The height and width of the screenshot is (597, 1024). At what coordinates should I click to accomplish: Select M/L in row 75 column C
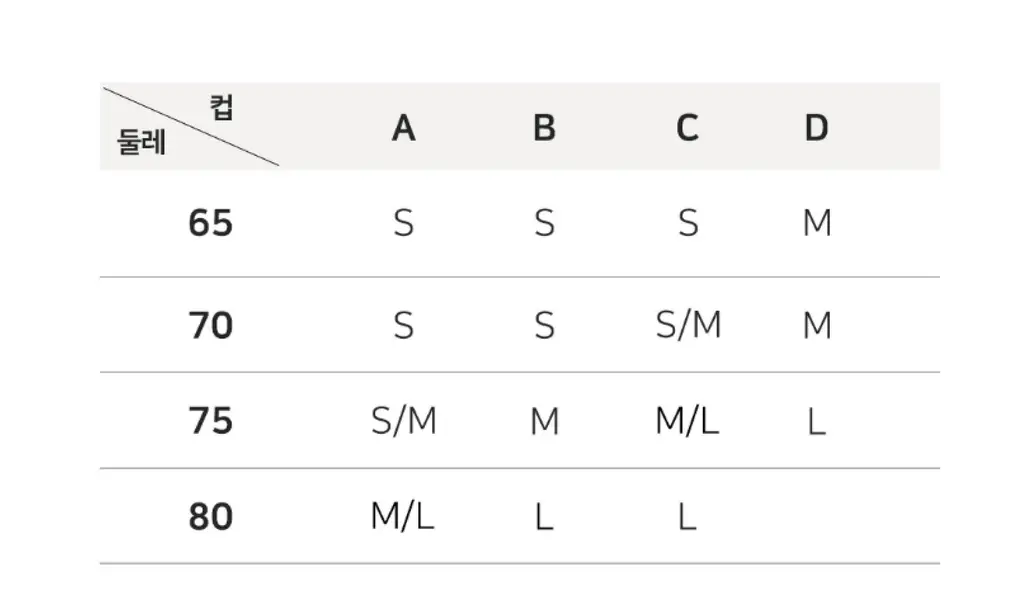click(x=687, y=421)
